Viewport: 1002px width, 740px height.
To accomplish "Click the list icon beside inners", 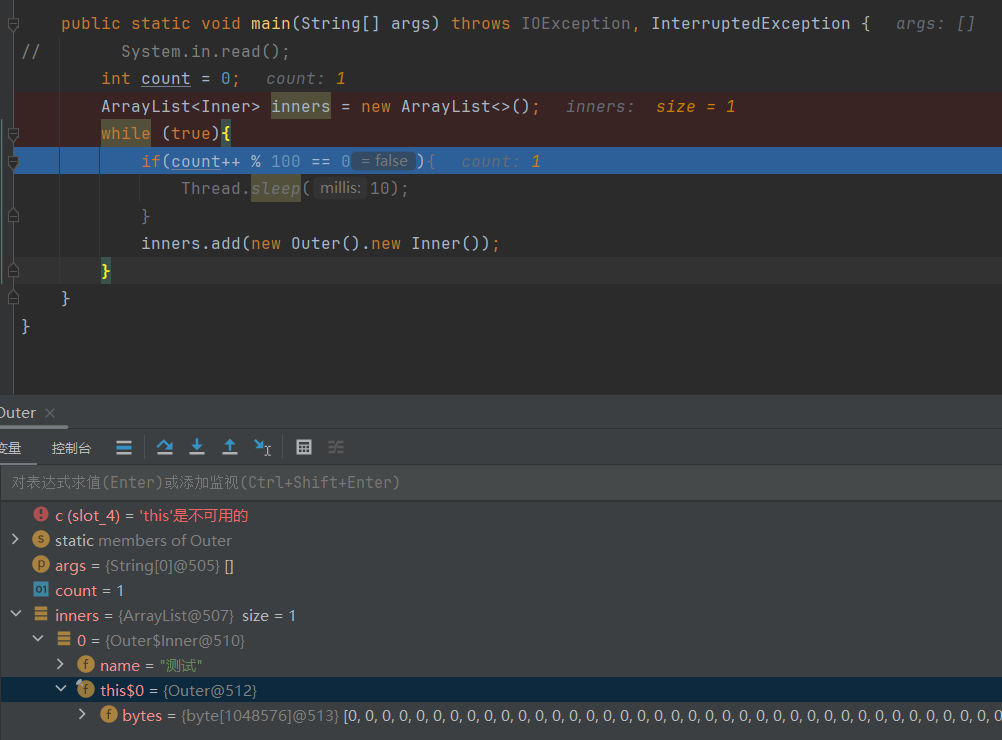I will [41, 613].
